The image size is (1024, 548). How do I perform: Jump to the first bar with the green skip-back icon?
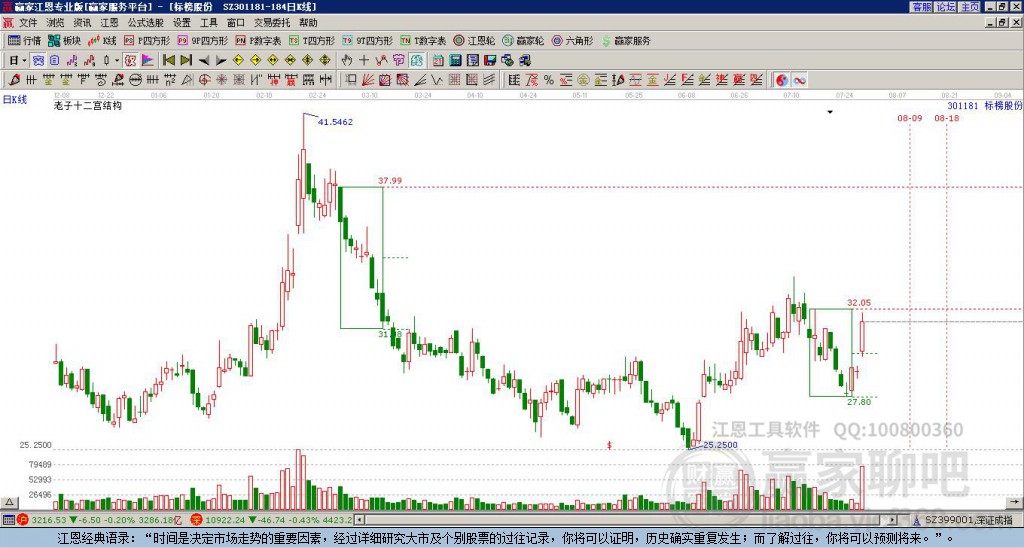tap(168, 61)
